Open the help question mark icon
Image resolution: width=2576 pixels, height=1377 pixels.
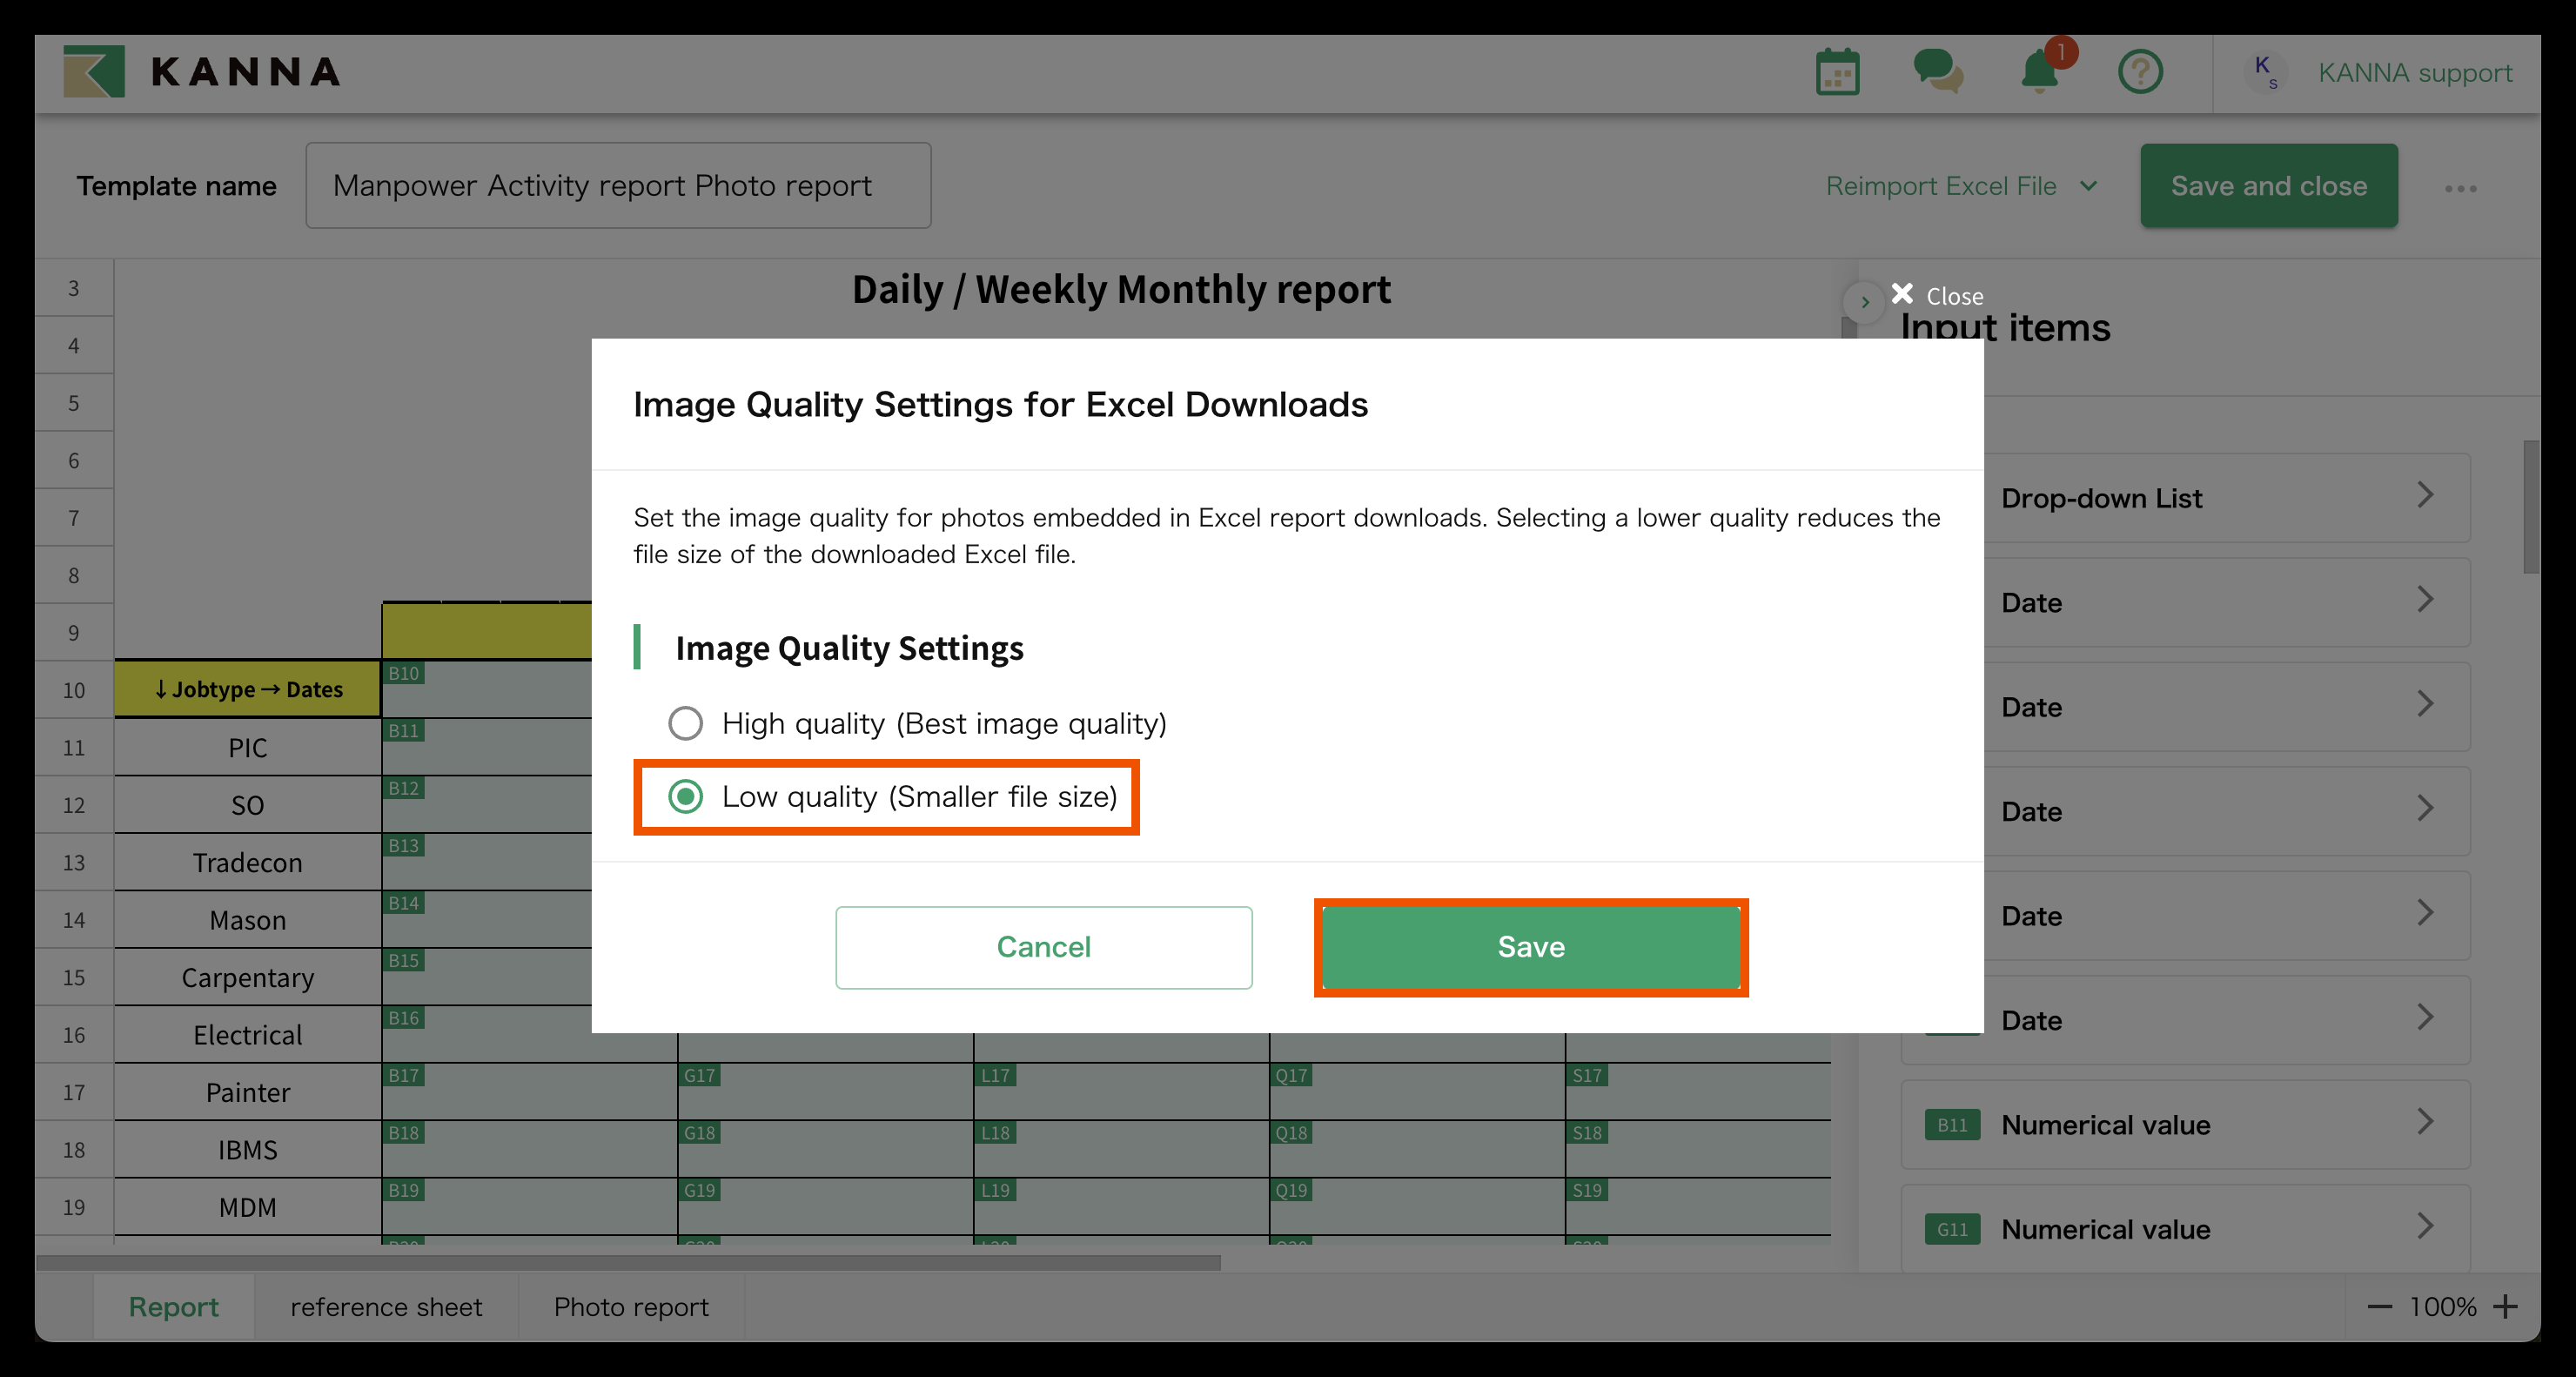(2140, 72)
